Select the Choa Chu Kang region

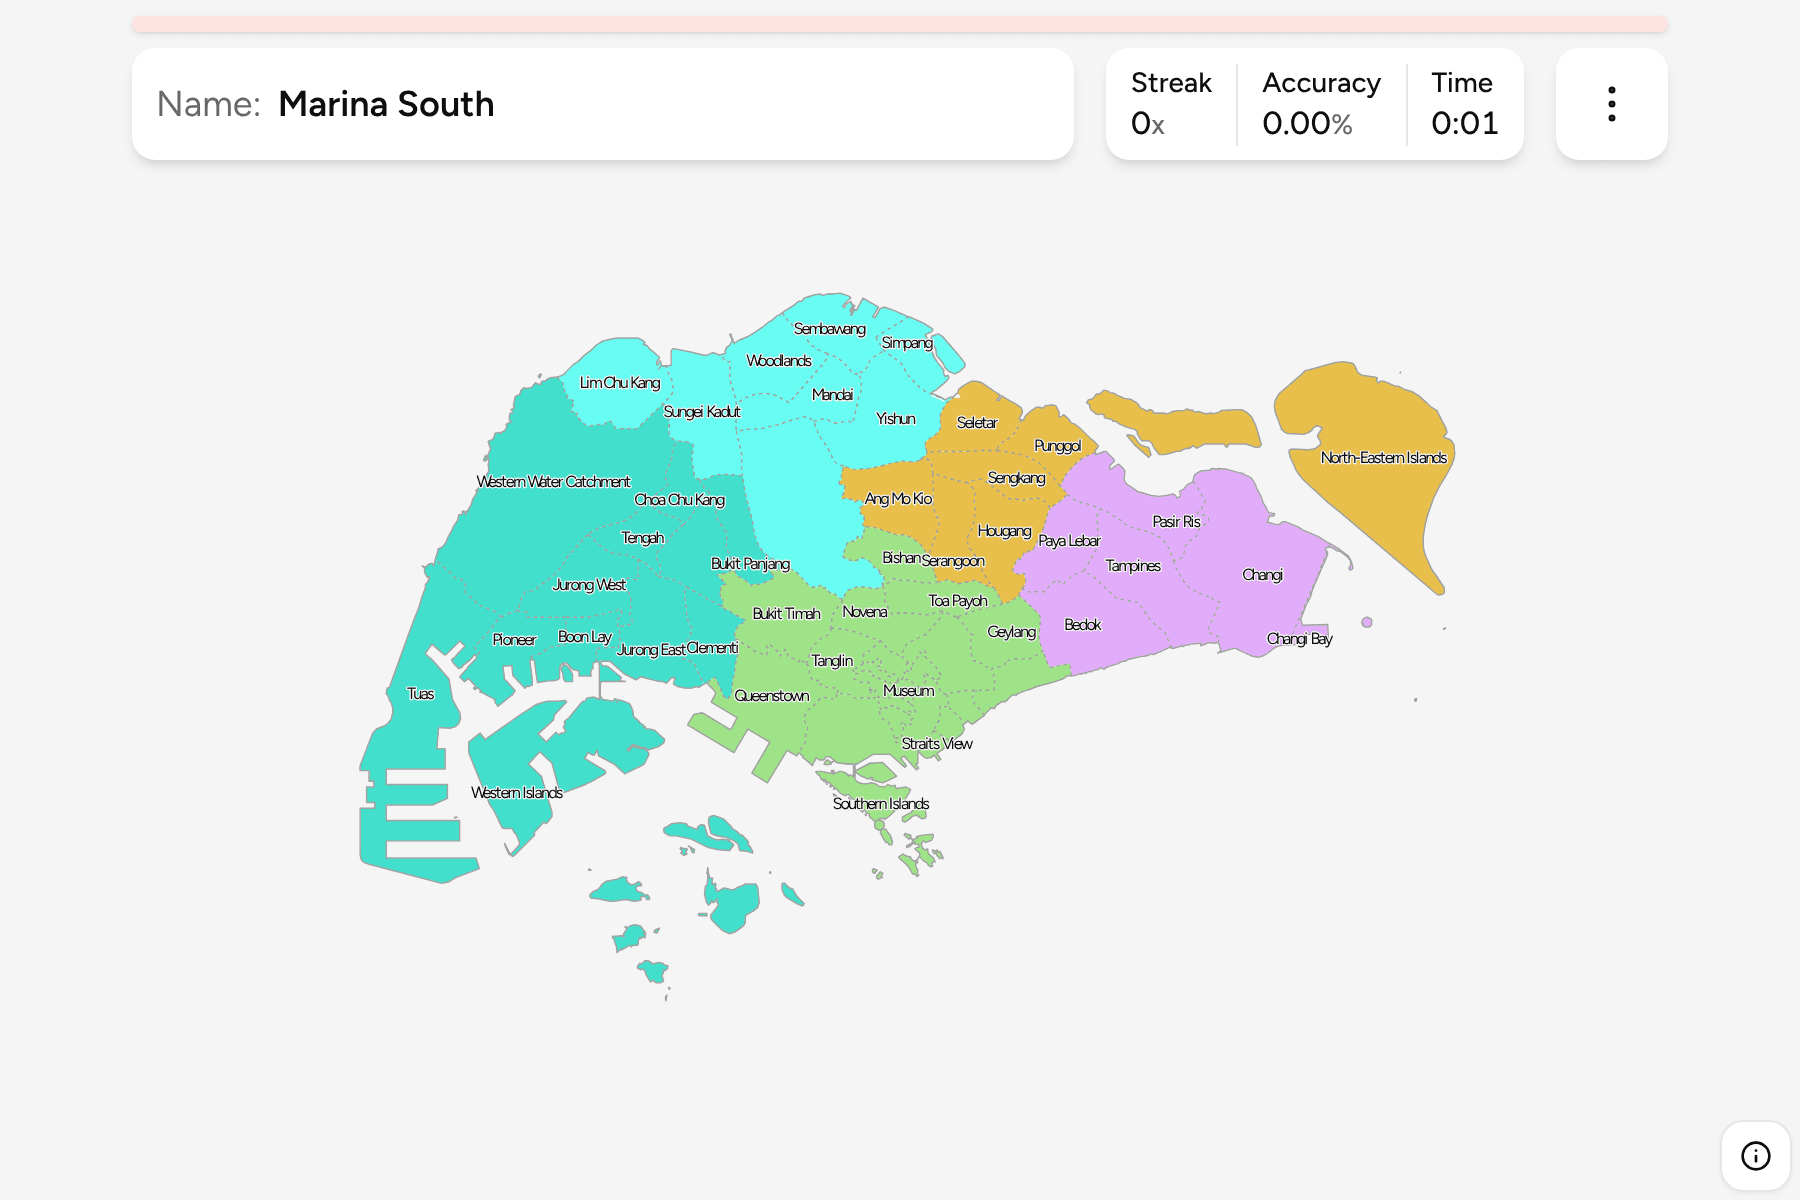[x=679, y=500]
